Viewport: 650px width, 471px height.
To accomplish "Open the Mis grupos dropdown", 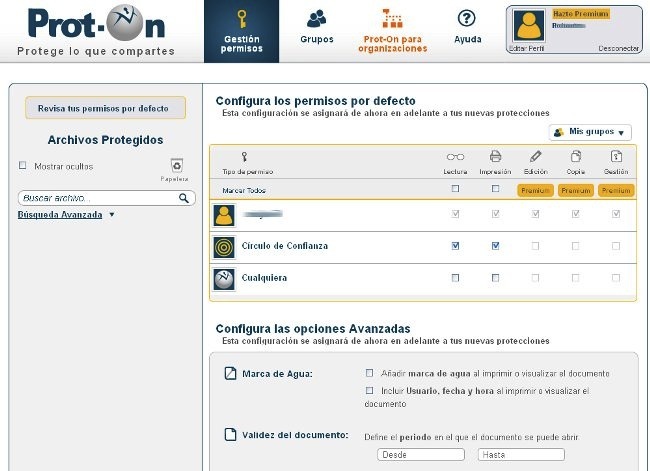I will click(x=591, y=132).
